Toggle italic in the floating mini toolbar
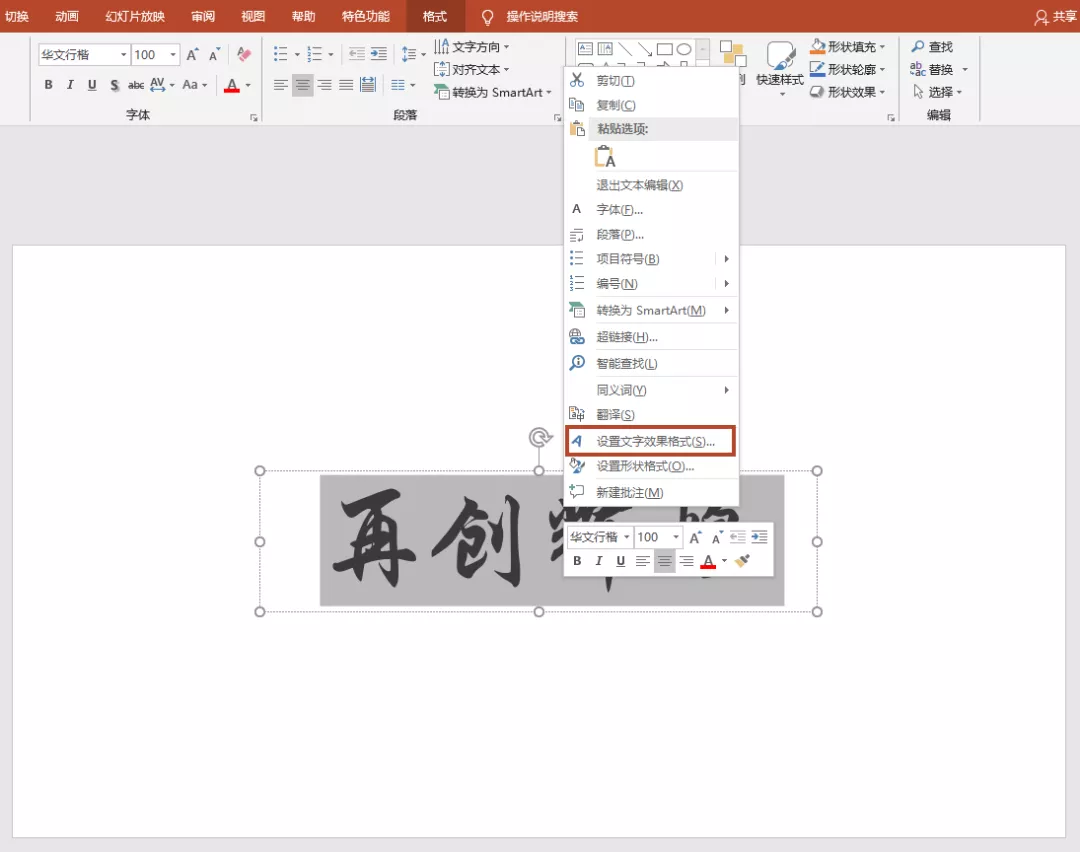This screenshot has height=852, width=1080. (x=599, y=561)
